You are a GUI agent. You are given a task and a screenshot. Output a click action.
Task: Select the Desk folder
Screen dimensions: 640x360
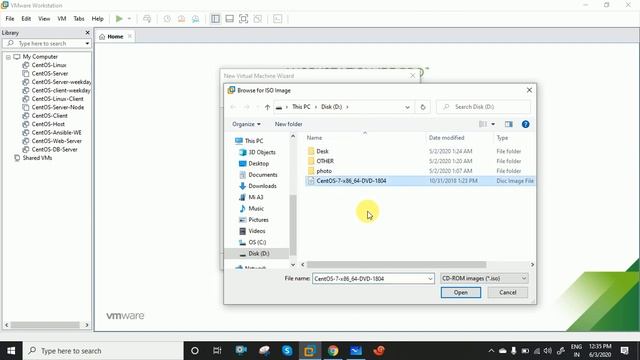(322, 151)
